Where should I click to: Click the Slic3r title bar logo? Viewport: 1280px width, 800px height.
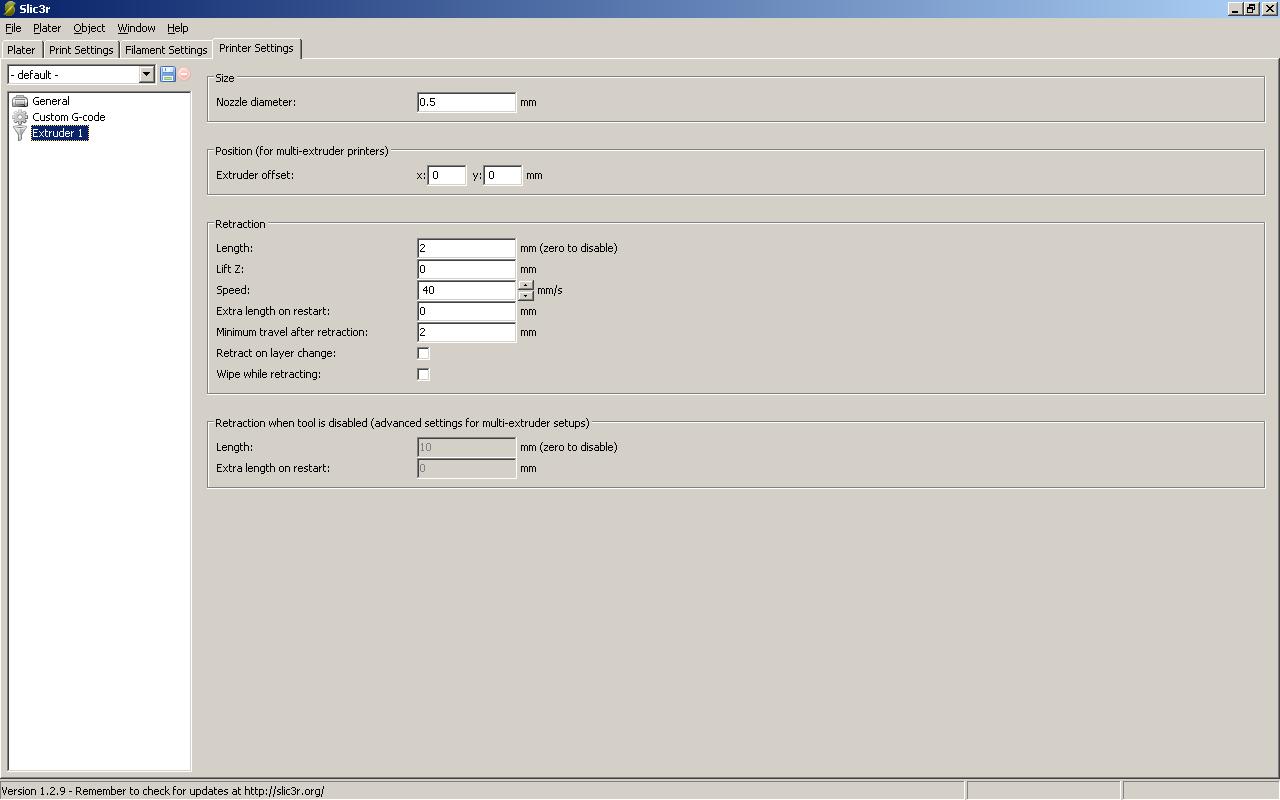pos(9,8)
